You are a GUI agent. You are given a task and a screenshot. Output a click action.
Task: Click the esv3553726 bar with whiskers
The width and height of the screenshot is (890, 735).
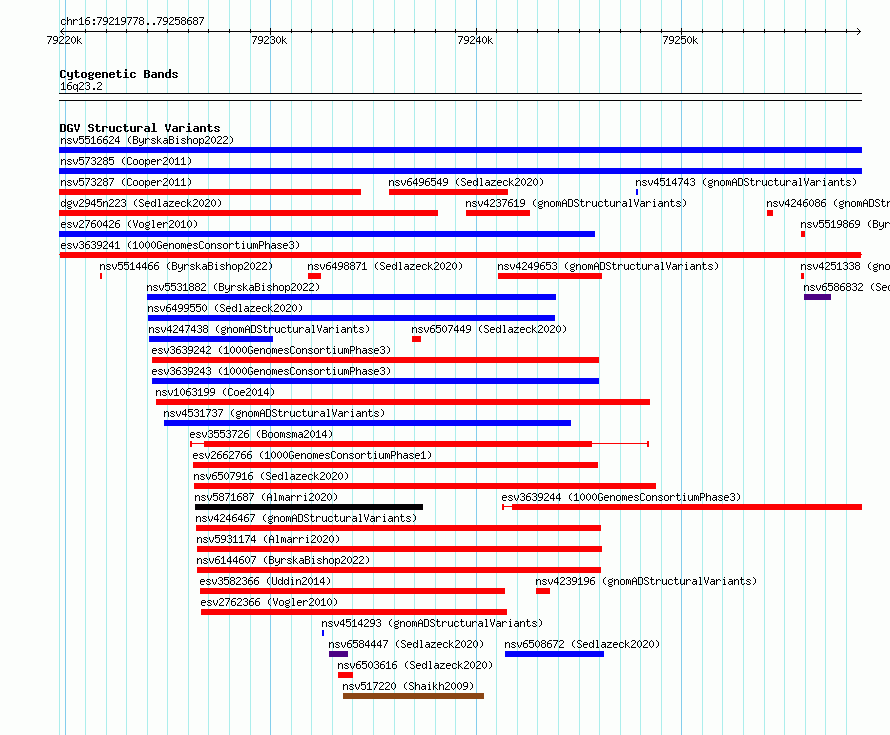[419, 444]
